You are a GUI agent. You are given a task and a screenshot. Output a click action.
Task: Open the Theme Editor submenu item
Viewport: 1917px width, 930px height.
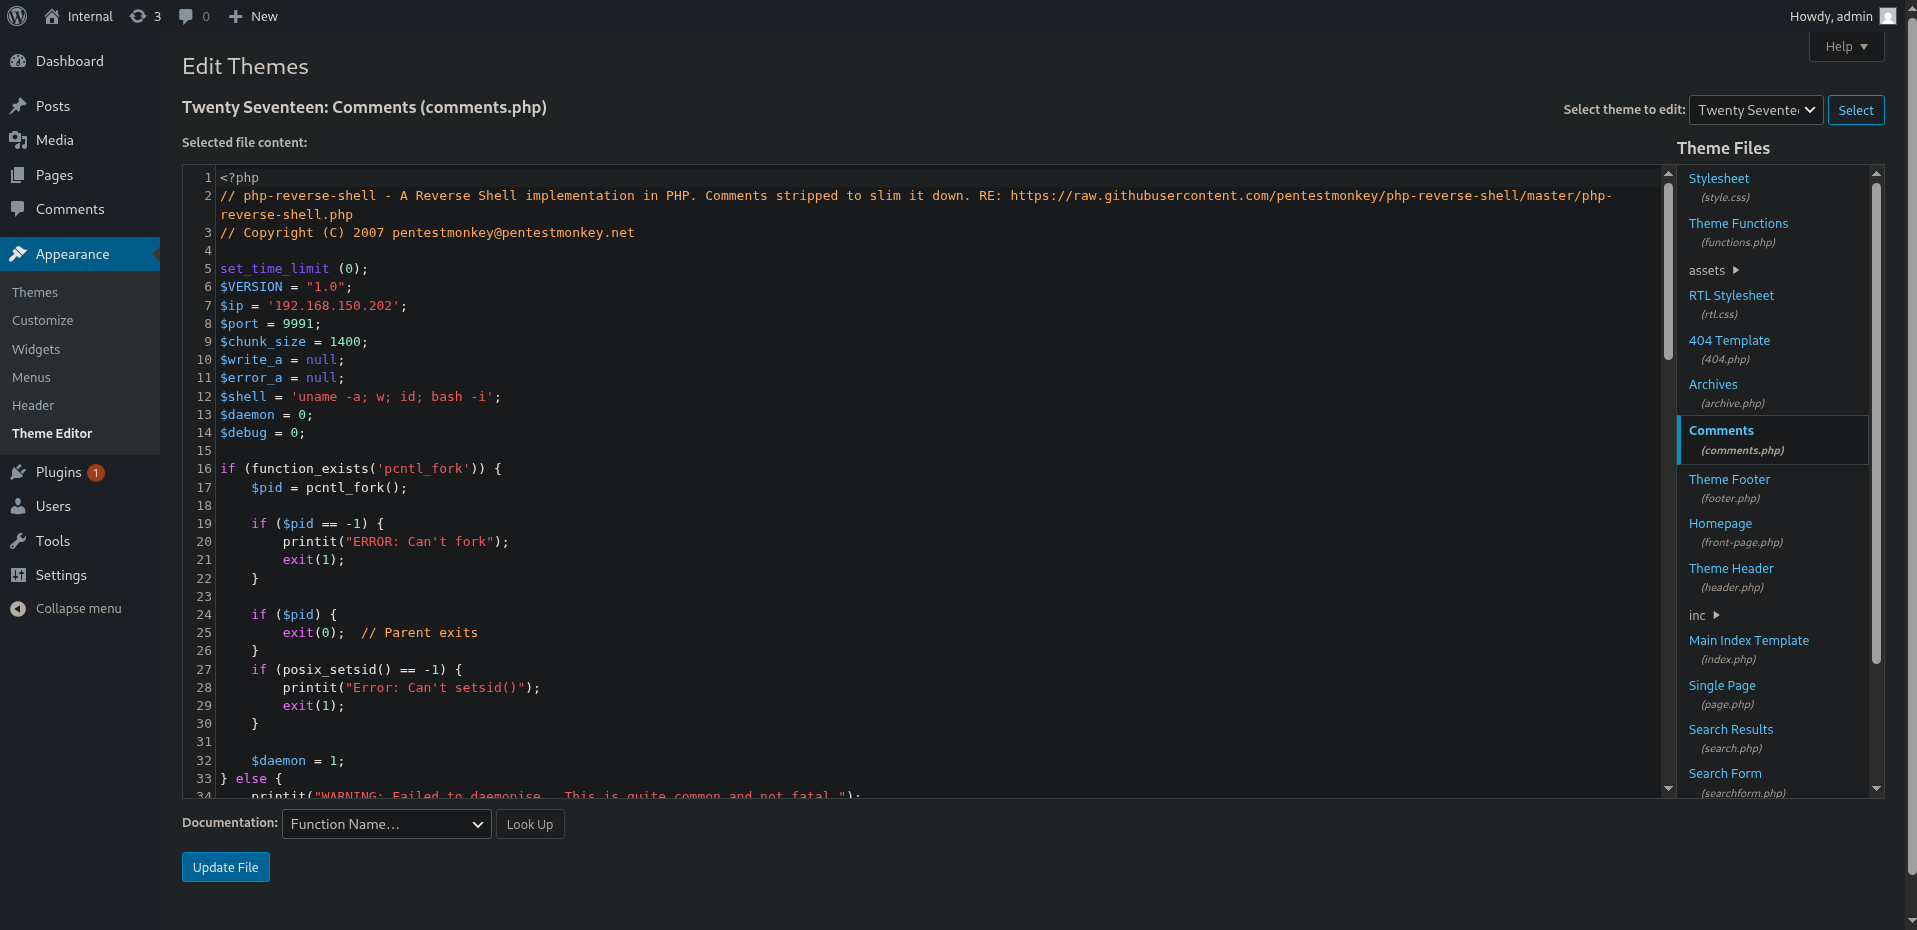pos(52,433)
